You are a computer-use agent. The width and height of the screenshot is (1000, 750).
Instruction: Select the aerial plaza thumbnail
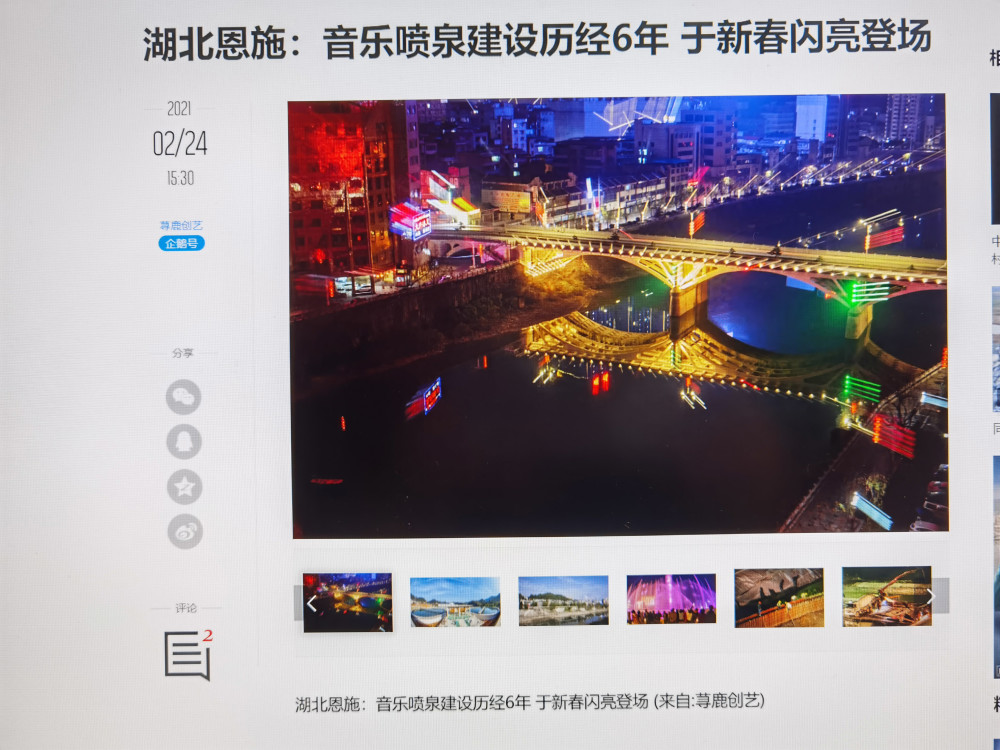point(455,602)
